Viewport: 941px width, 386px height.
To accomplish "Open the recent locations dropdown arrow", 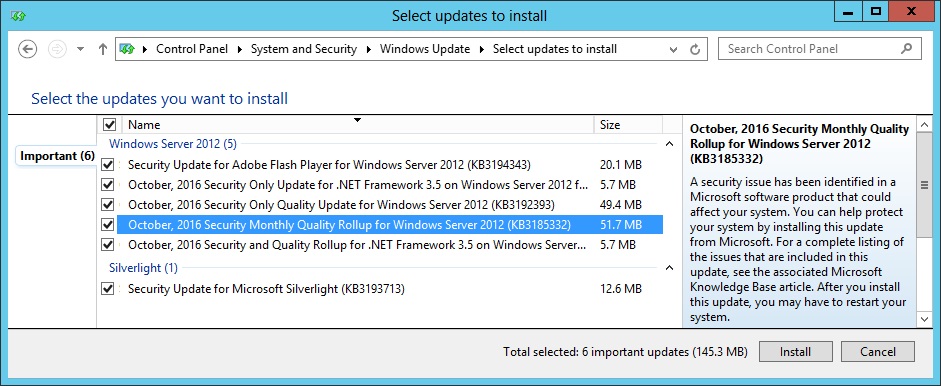I will (x=80, y=49).
